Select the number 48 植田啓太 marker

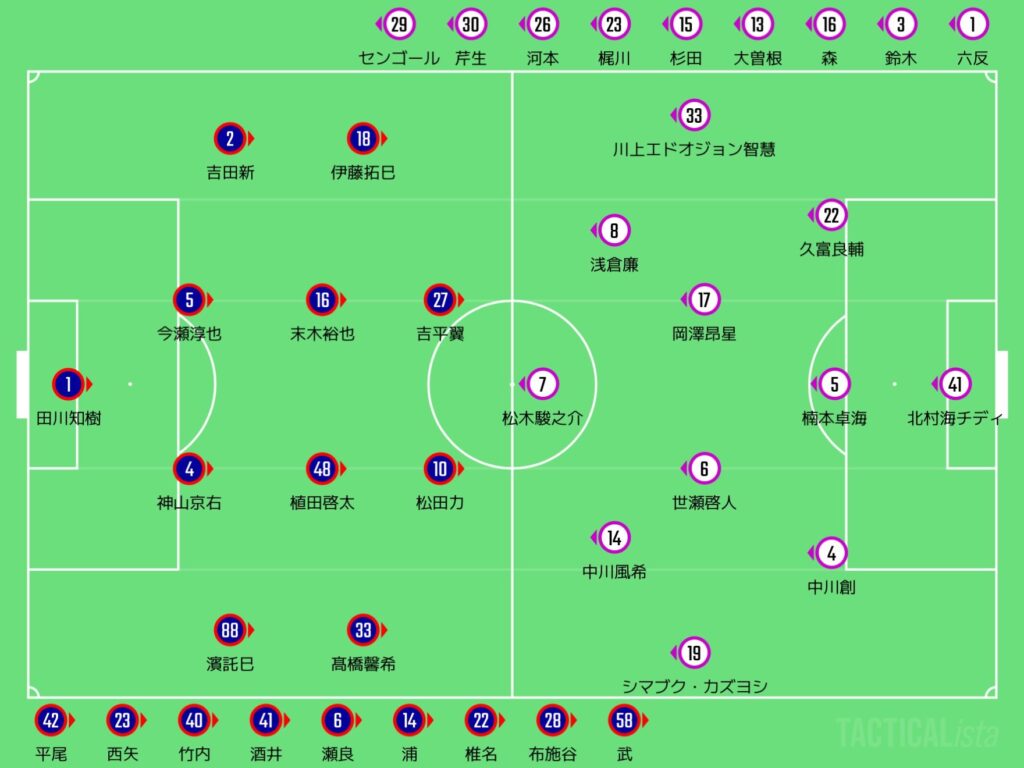pyautogui.click(x=322, y=468)
